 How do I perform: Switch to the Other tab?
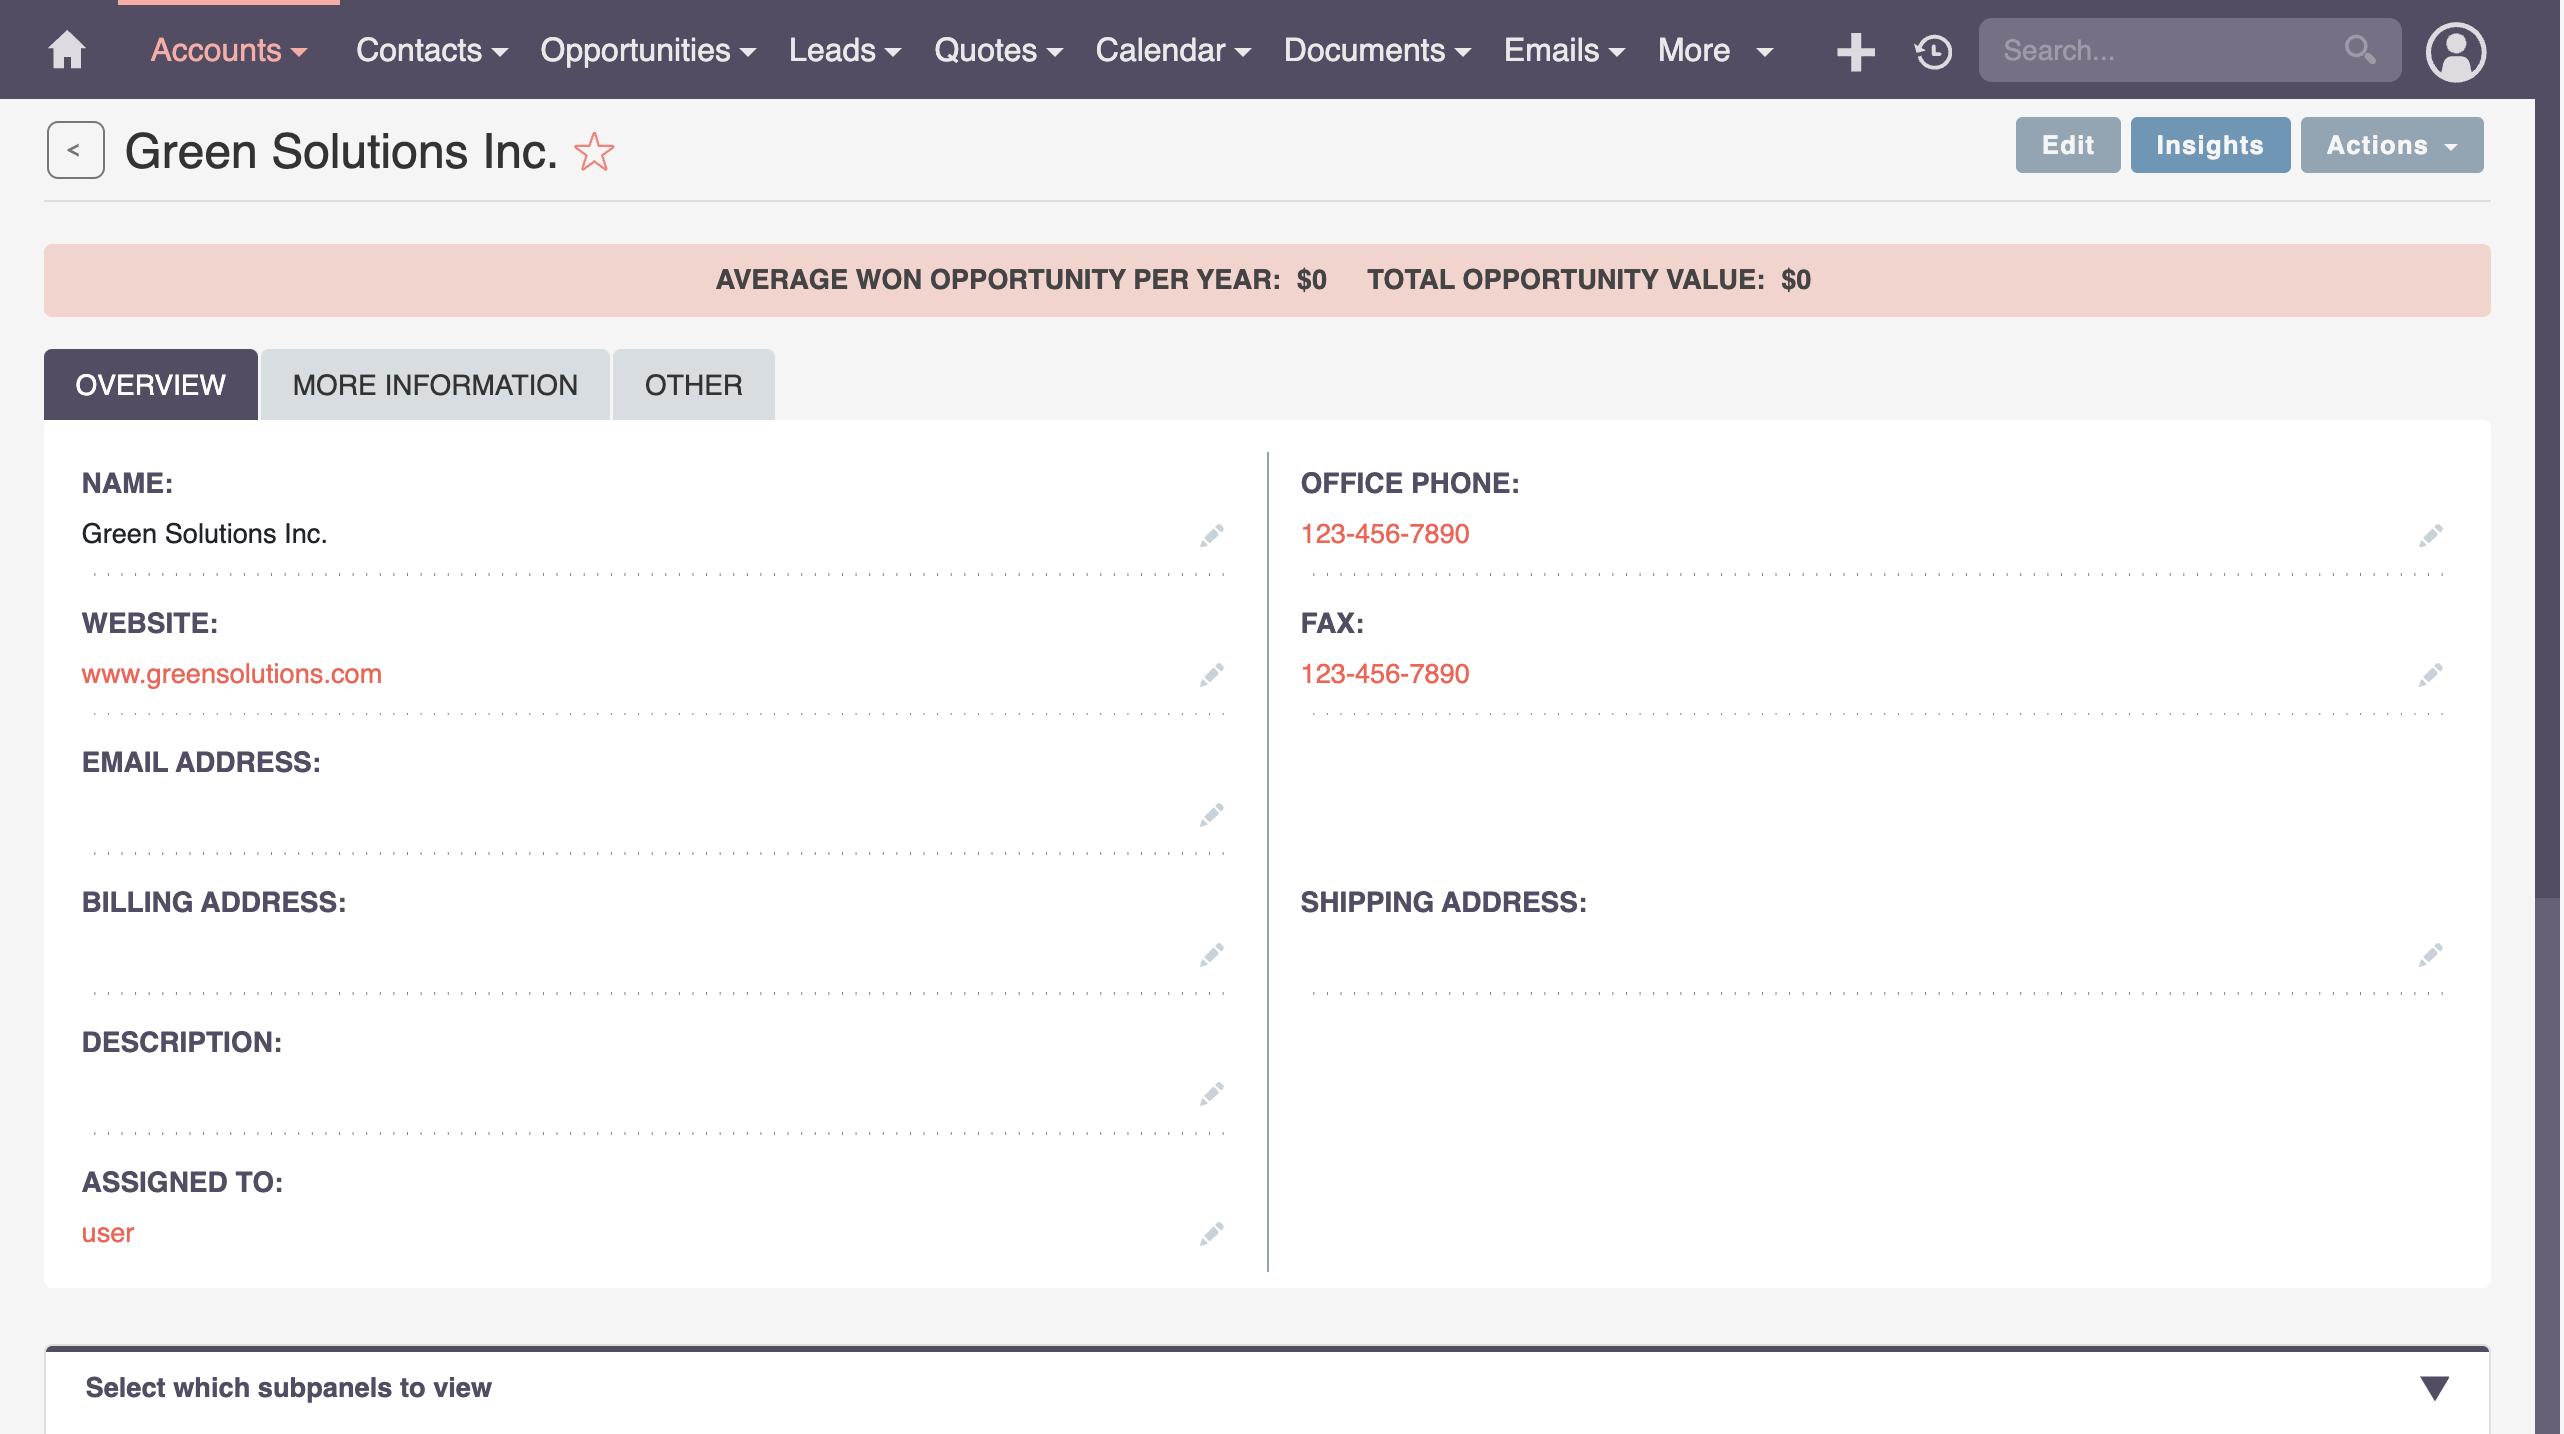point(693,385)
